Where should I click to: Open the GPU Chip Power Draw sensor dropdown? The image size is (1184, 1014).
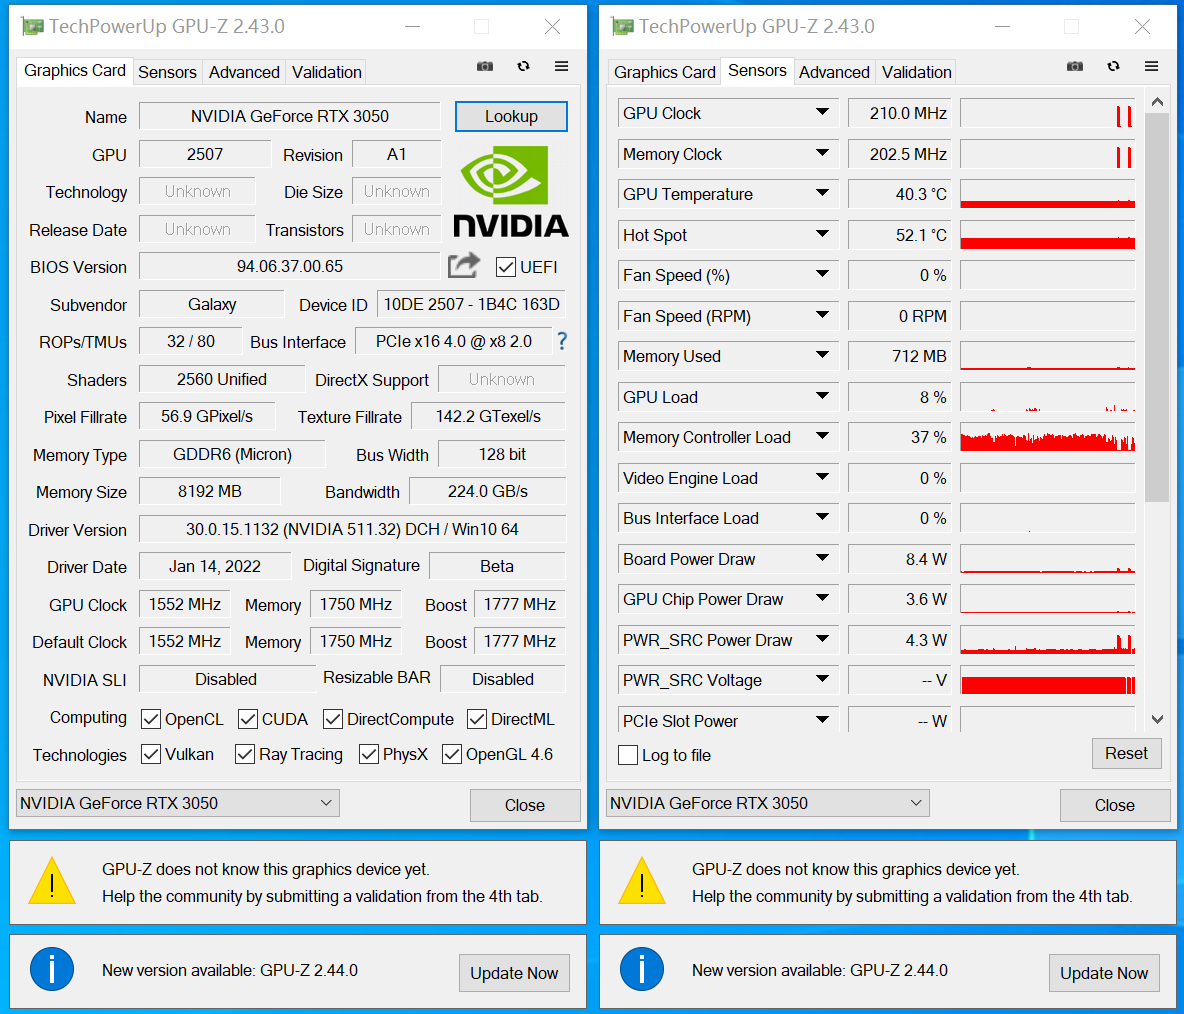pyautogui.click(x=822, y=599)
